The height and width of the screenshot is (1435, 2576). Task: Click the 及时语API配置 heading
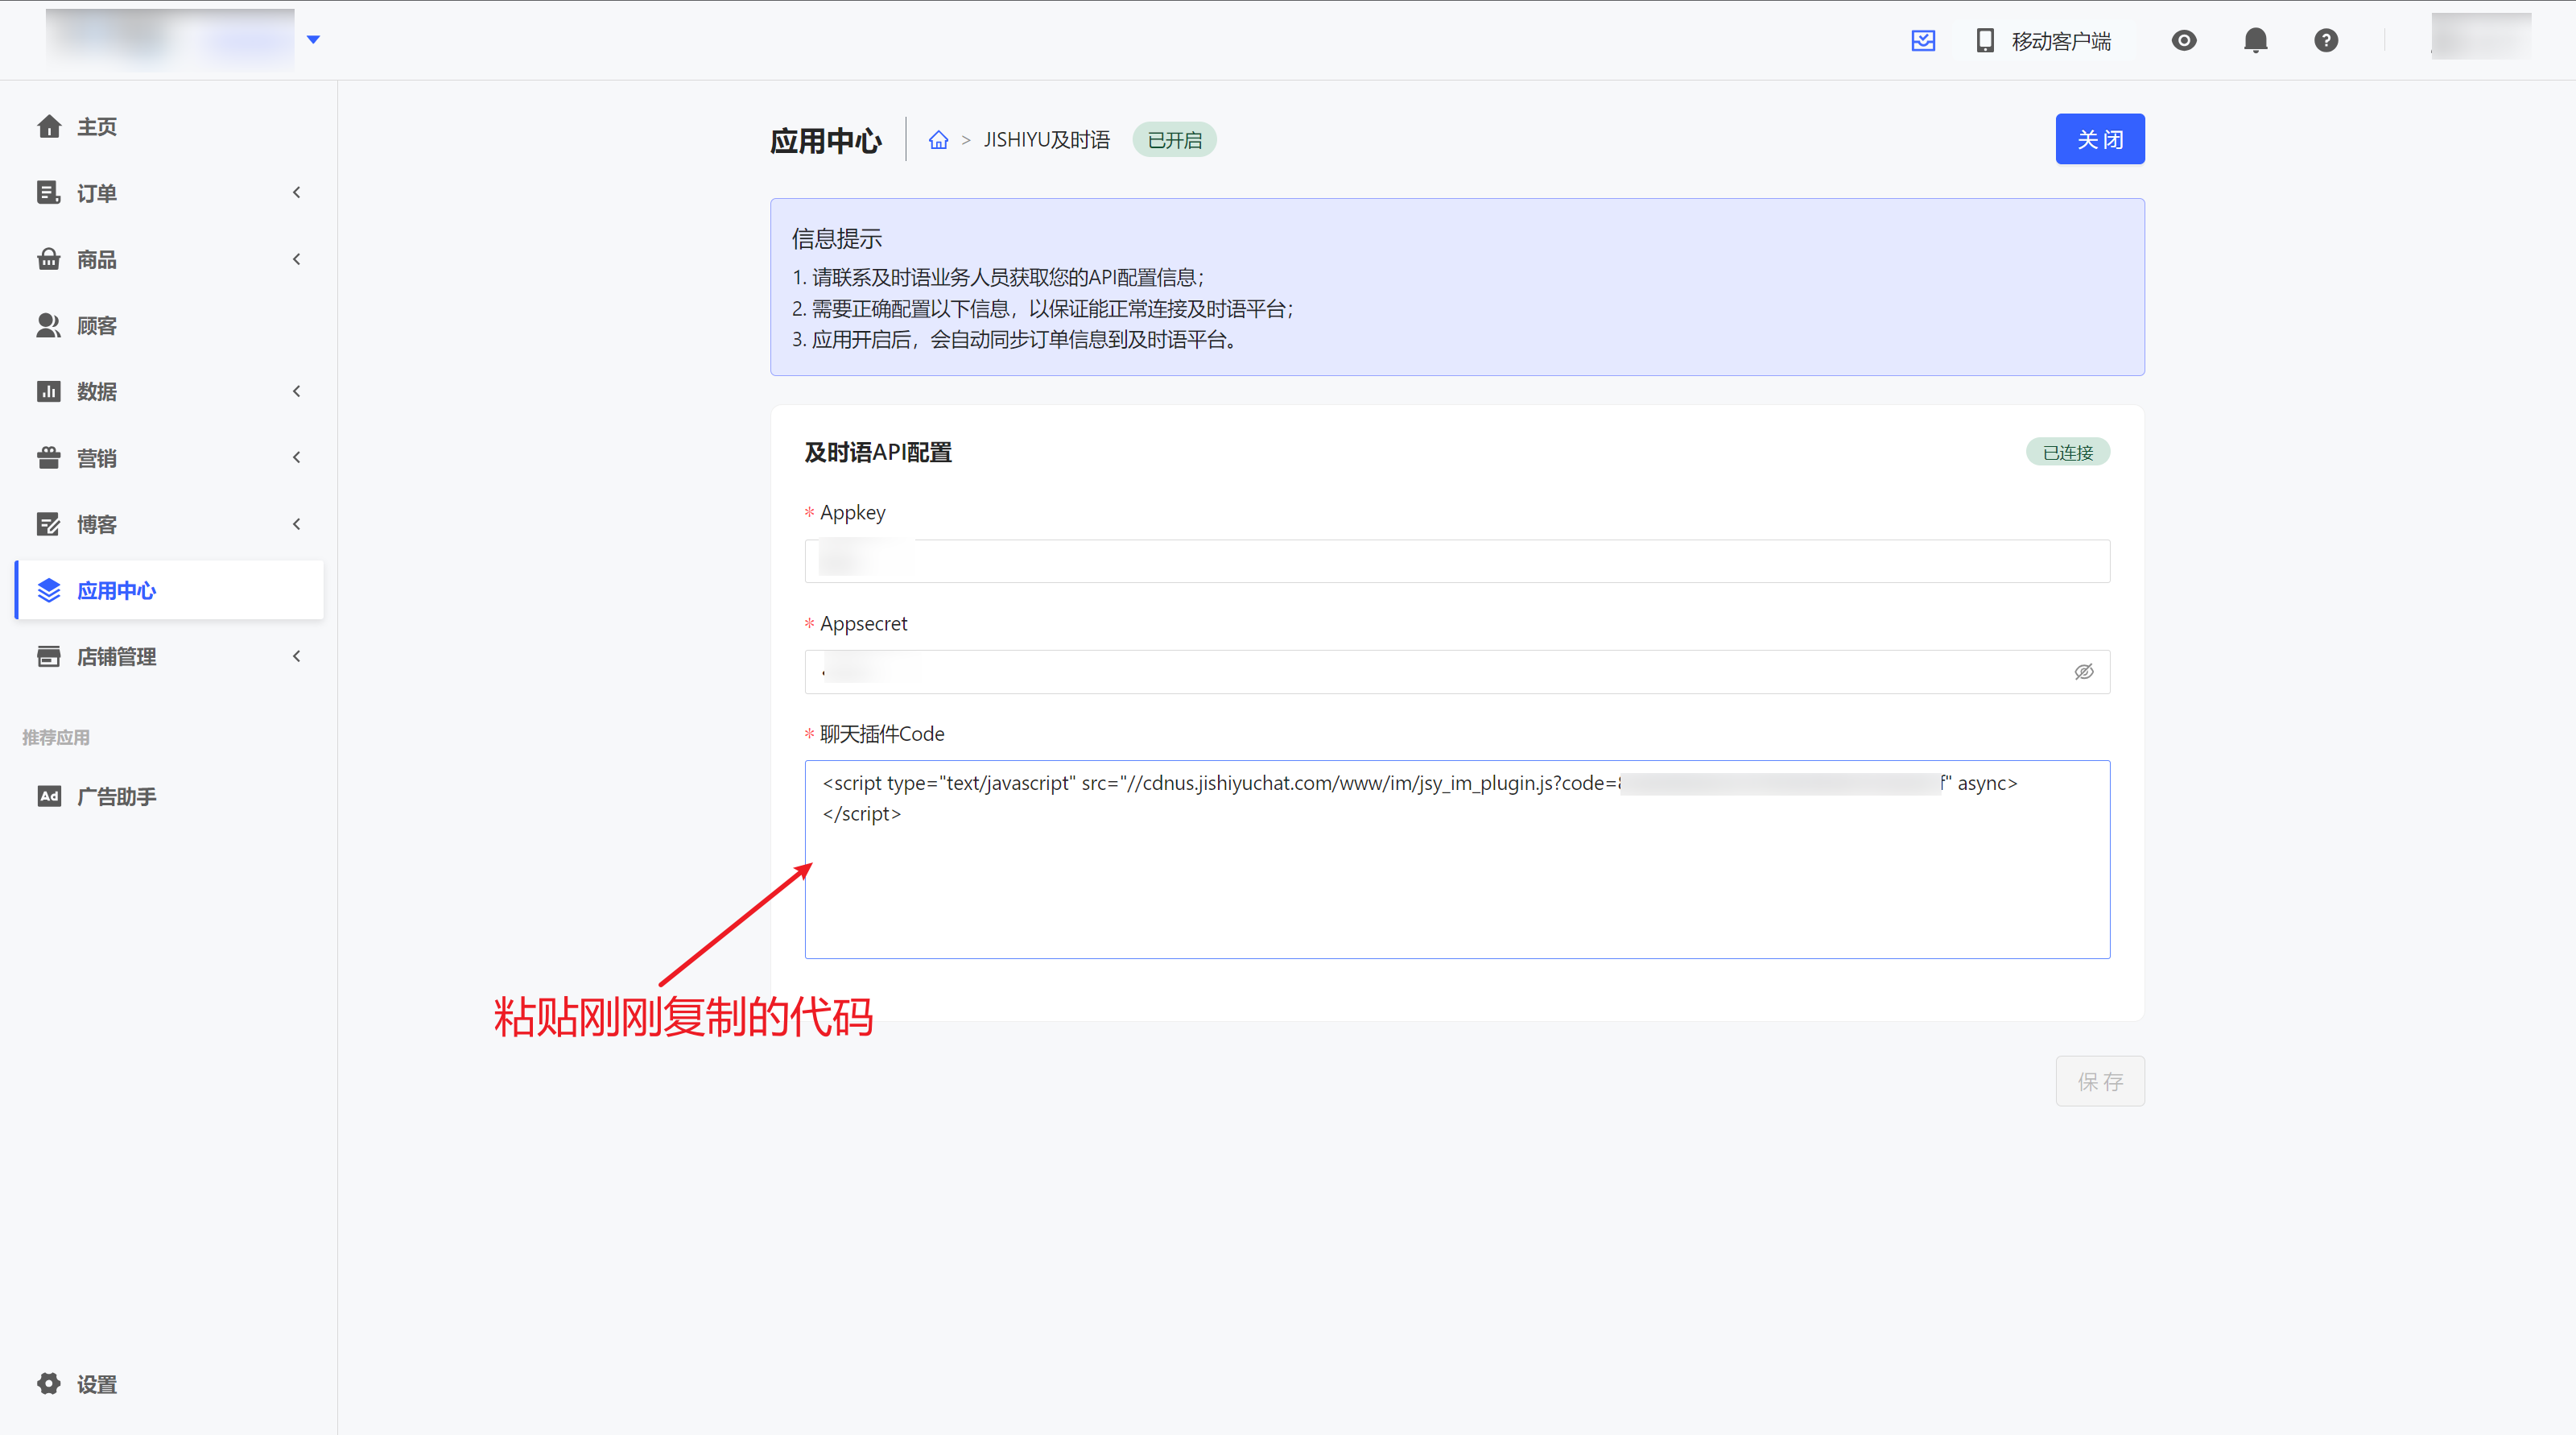tap(877, 452)
